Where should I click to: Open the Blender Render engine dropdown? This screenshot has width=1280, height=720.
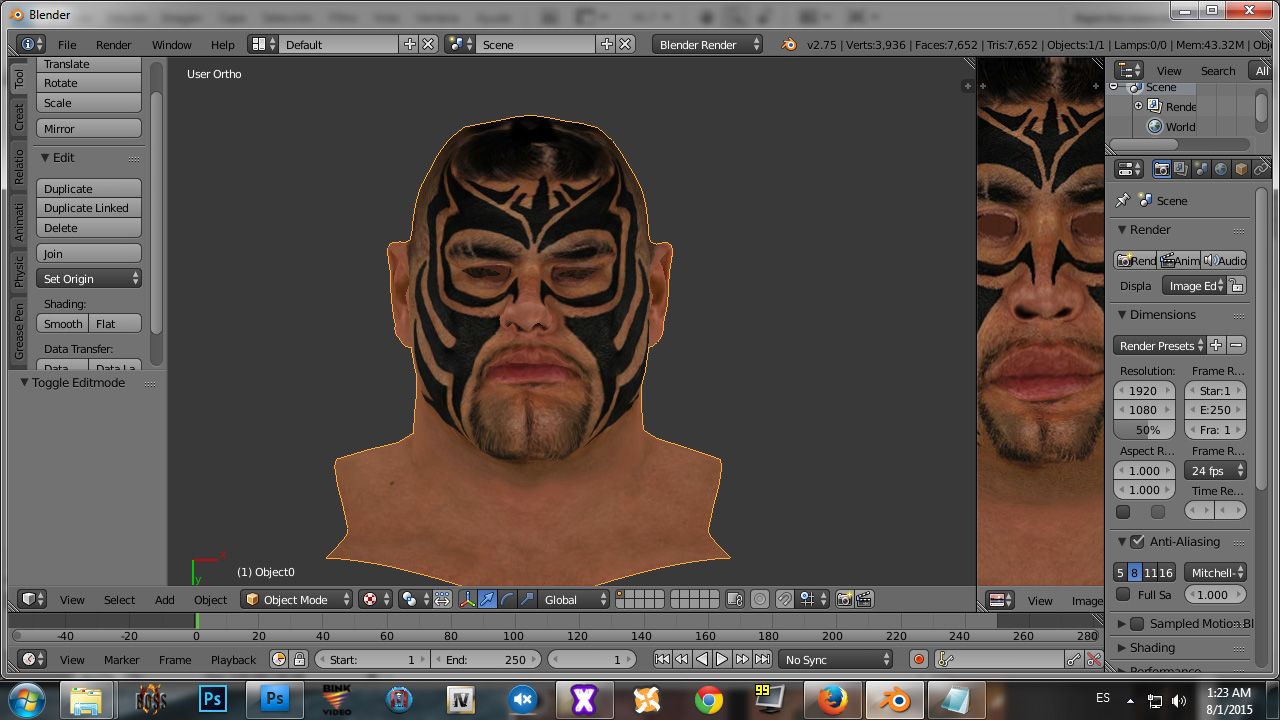click(x=707, y=44)
